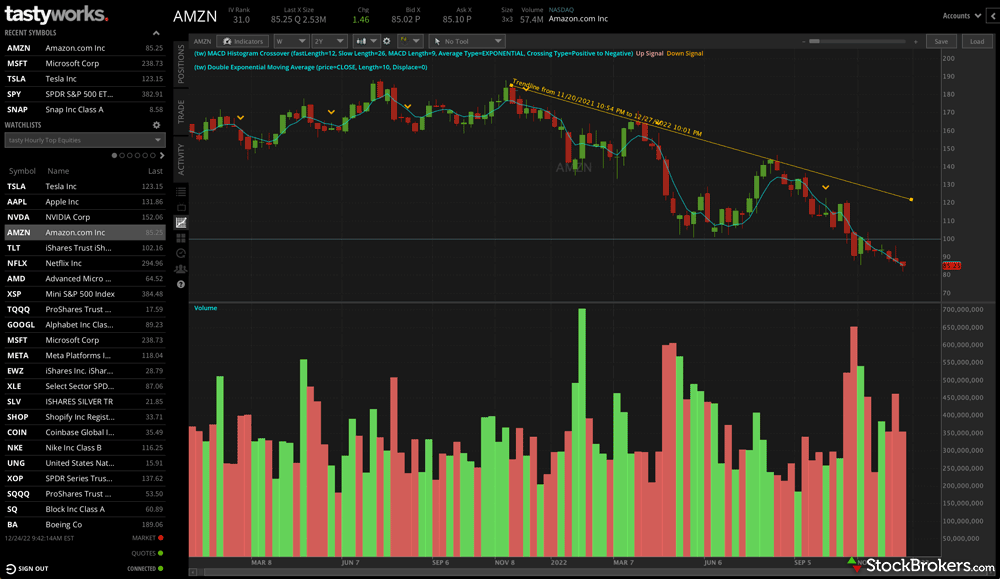The image size is (1000, 579).
Task: Open the tasty Hourly Top Equities dropdown
Action: [85, 140]
